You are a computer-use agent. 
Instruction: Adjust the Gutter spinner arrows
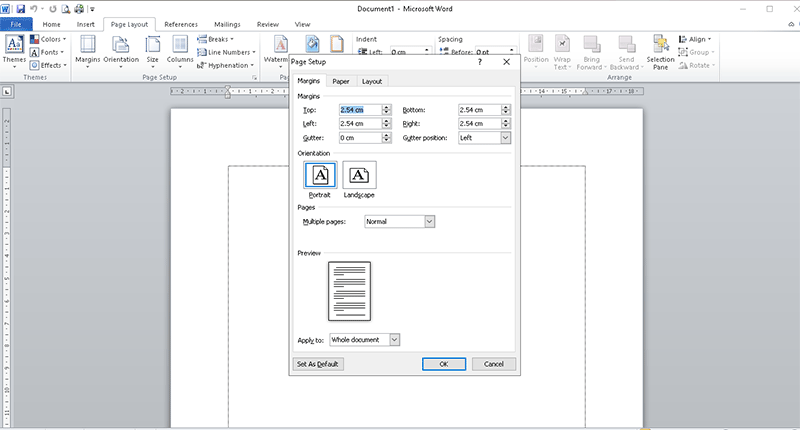[x=386, y=138]
